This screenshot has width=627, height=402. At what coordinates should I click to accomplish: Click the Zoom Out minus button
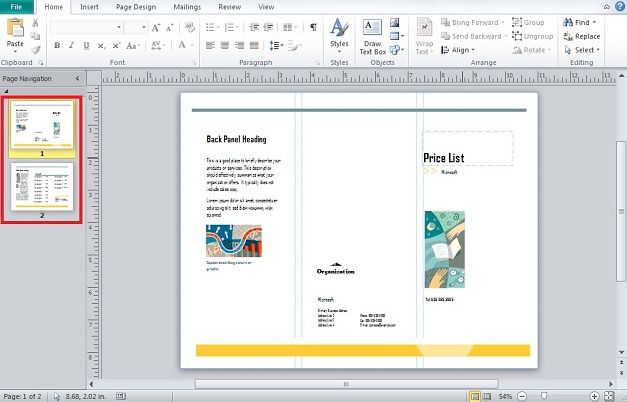click(522, 396)
